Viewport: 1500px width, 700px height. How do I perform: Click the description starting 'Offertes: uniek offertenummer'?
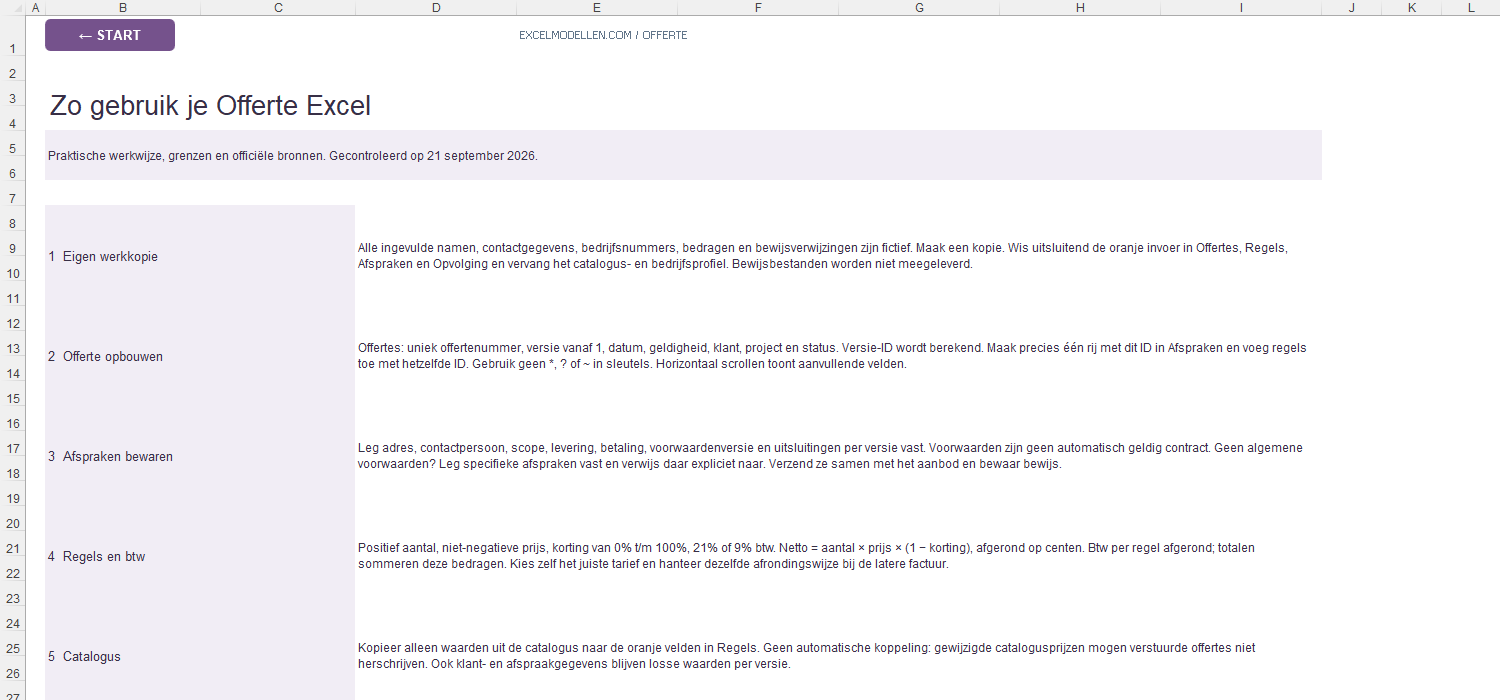pyautogui.click(x=832, y=356)
